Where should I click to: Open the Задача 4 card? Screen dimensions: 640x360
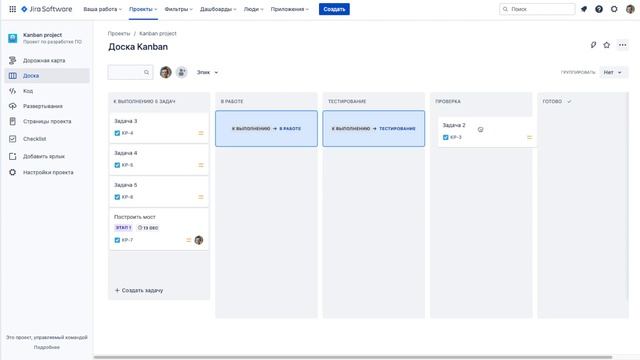pyautogui.click(x=159, y=160)
